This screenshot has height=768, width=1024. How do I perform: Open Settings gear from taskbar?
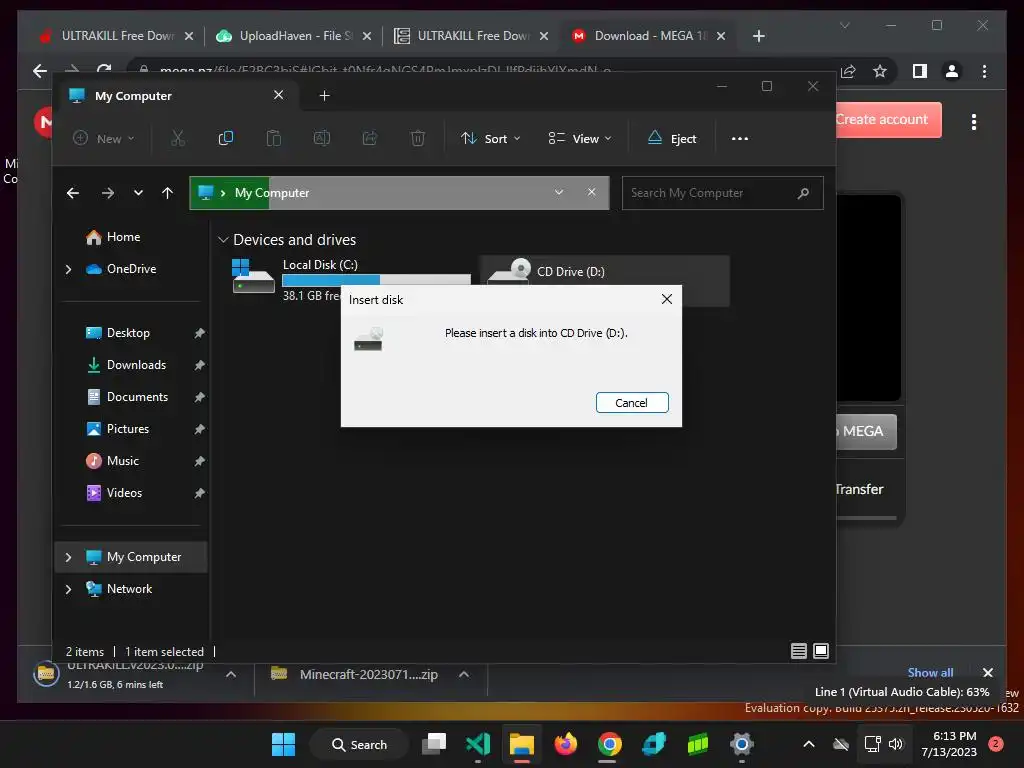[x=742, y=744]
